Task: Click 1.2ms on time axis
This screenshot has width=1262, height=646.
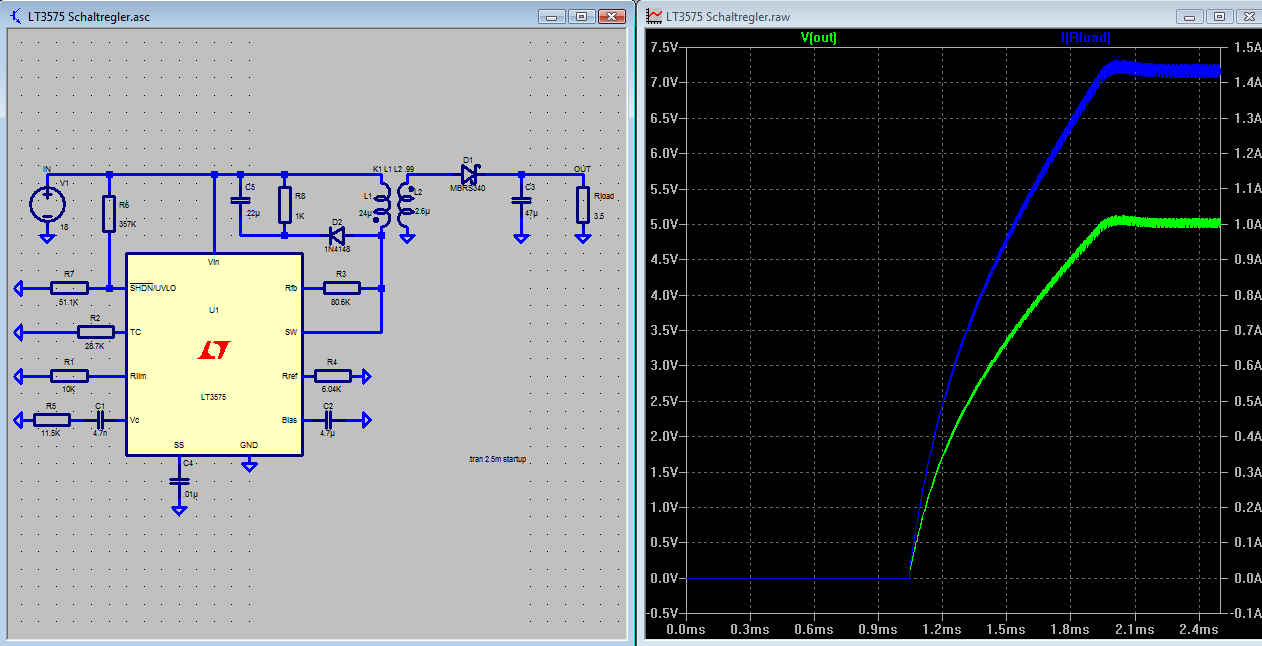Action: 941,630
